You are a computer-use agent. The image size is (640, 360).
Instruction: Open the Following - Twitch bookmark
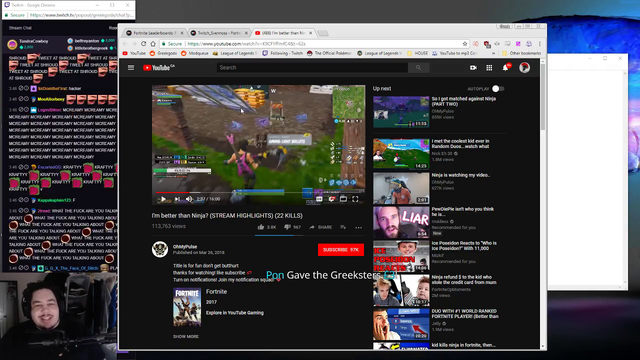283,53
